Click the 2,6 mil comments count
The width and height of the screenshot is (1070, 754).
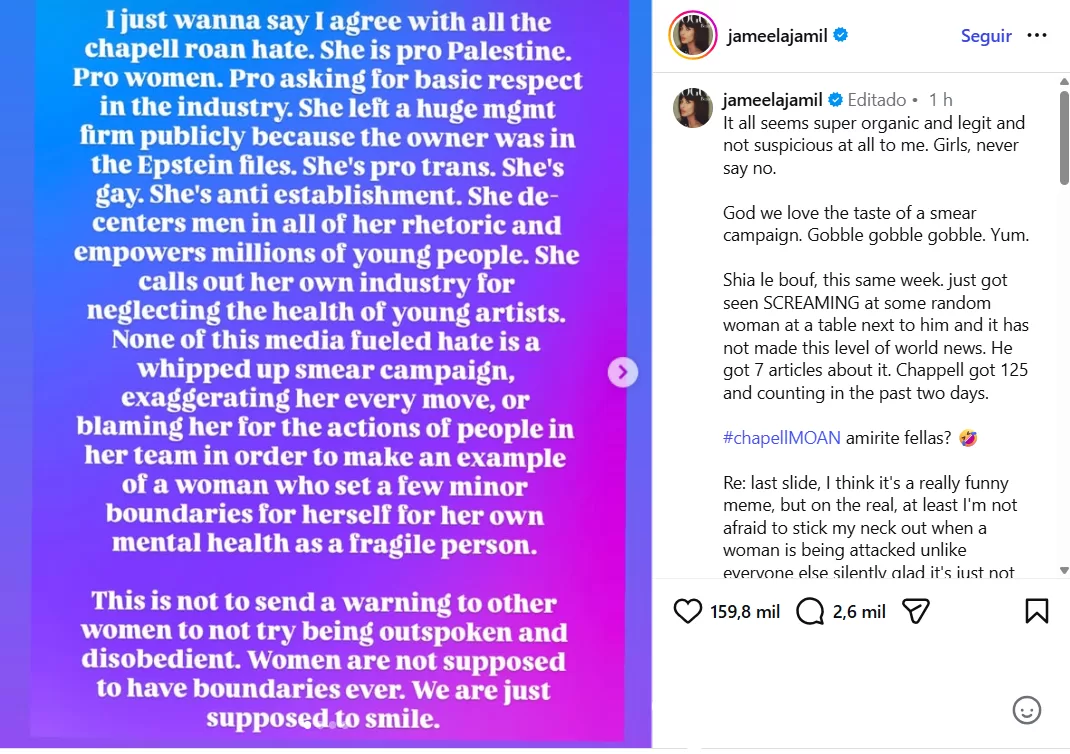pyautogui.click(x=859, y=611)
